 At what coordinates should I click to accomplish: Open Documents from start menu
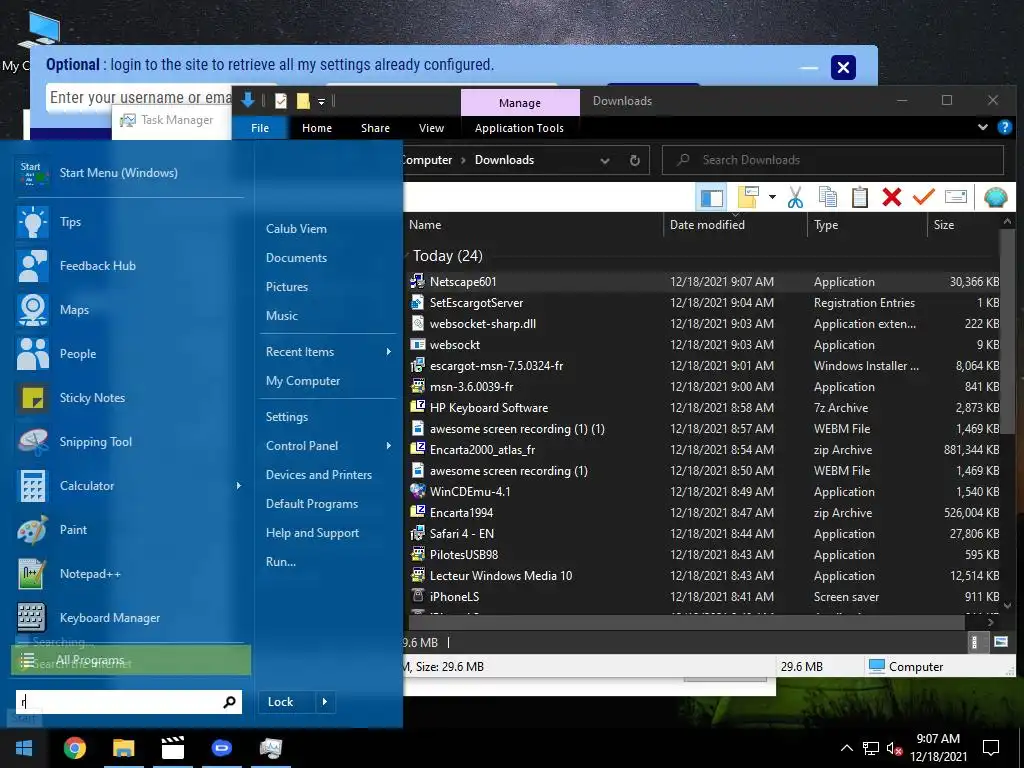point(296,258)
